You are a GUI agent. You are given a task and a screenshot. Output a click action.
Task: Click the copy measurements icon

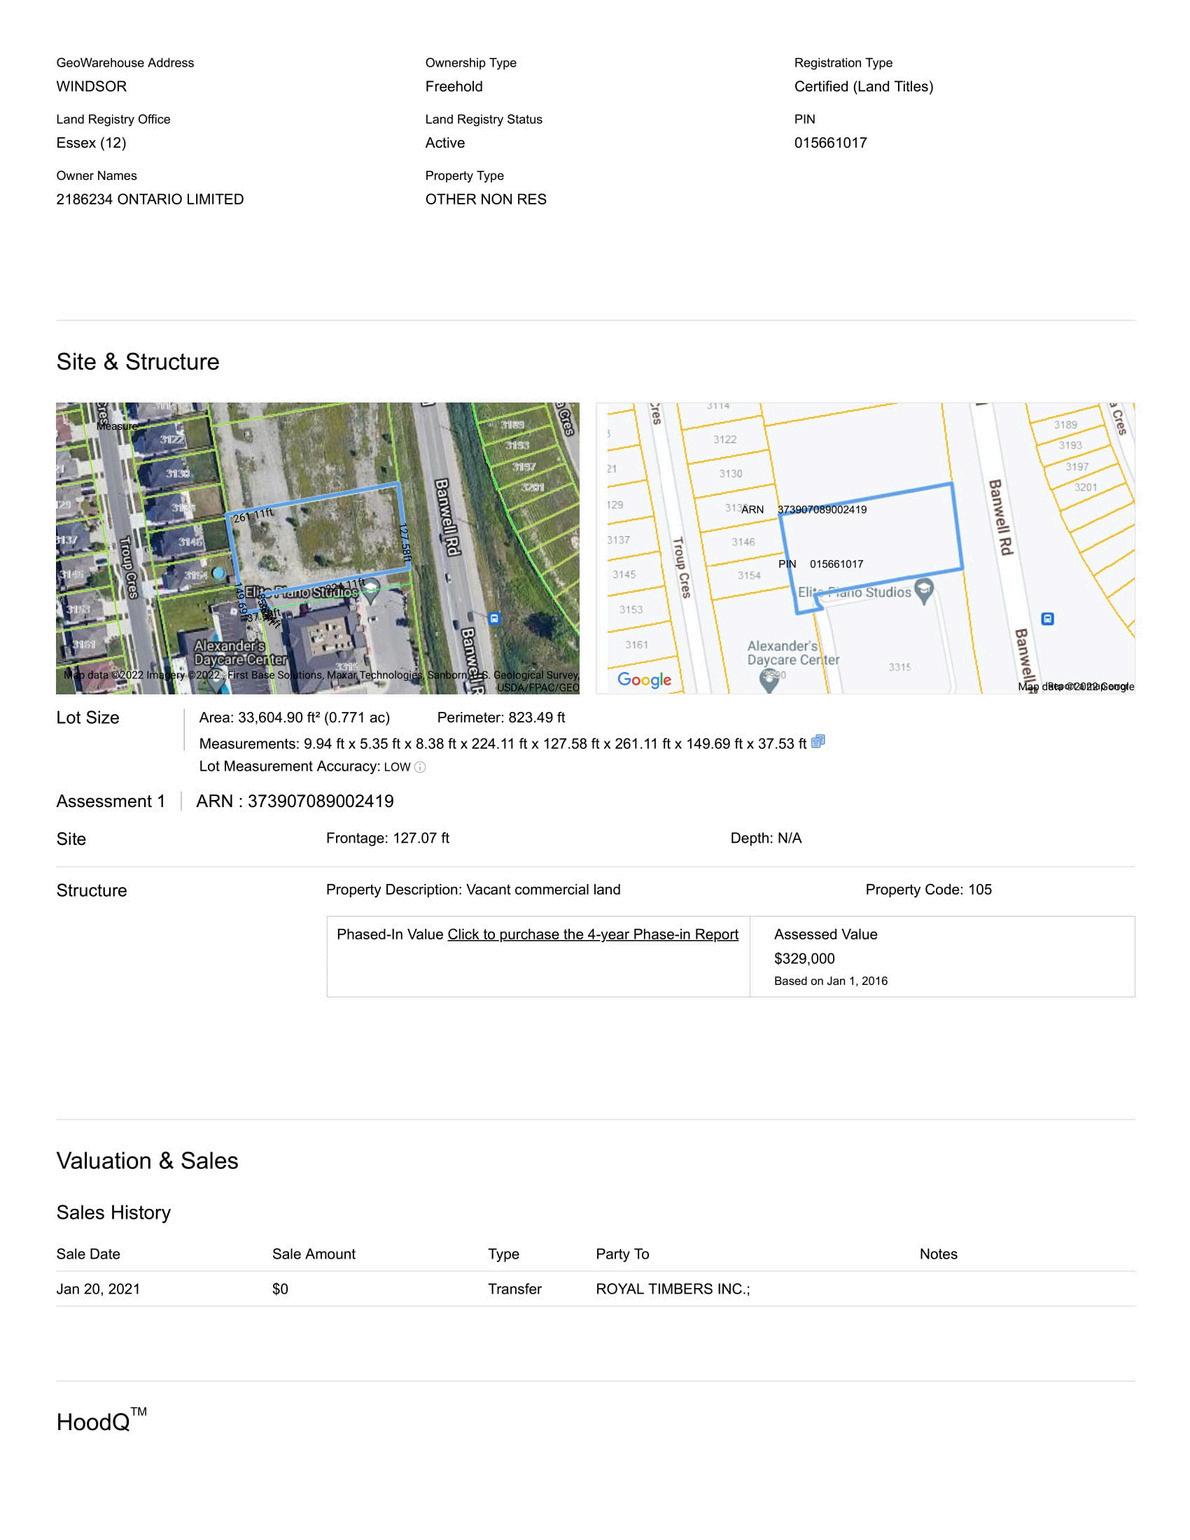point(818,742)
